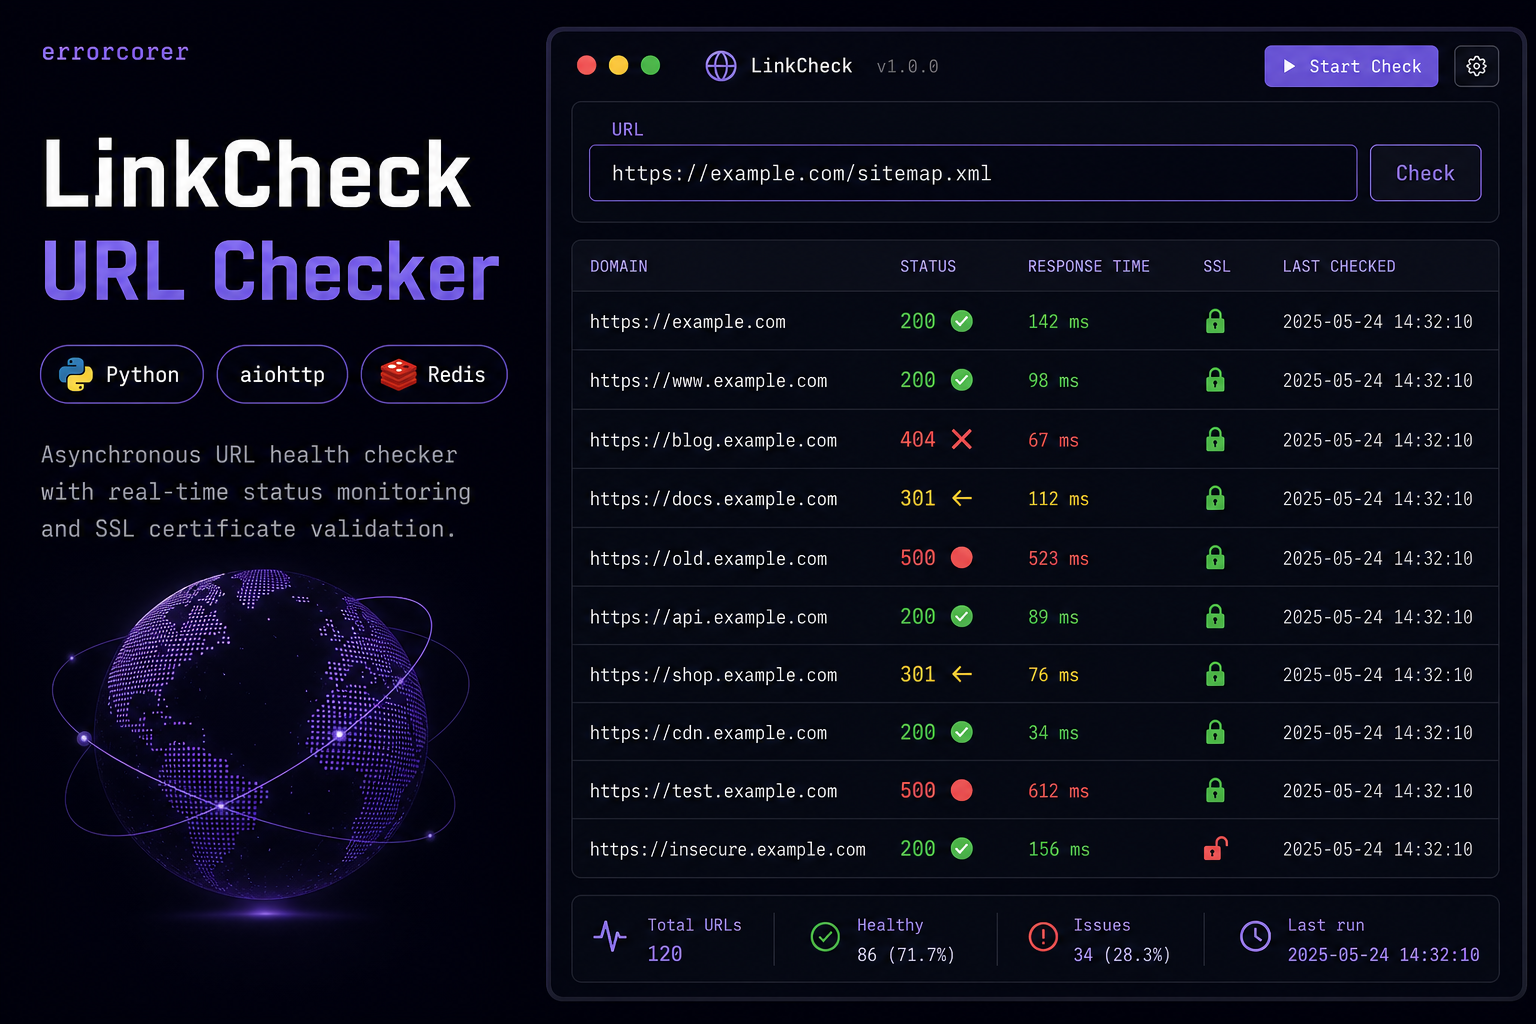Focus the sitemap URL input field

[973, 173]
